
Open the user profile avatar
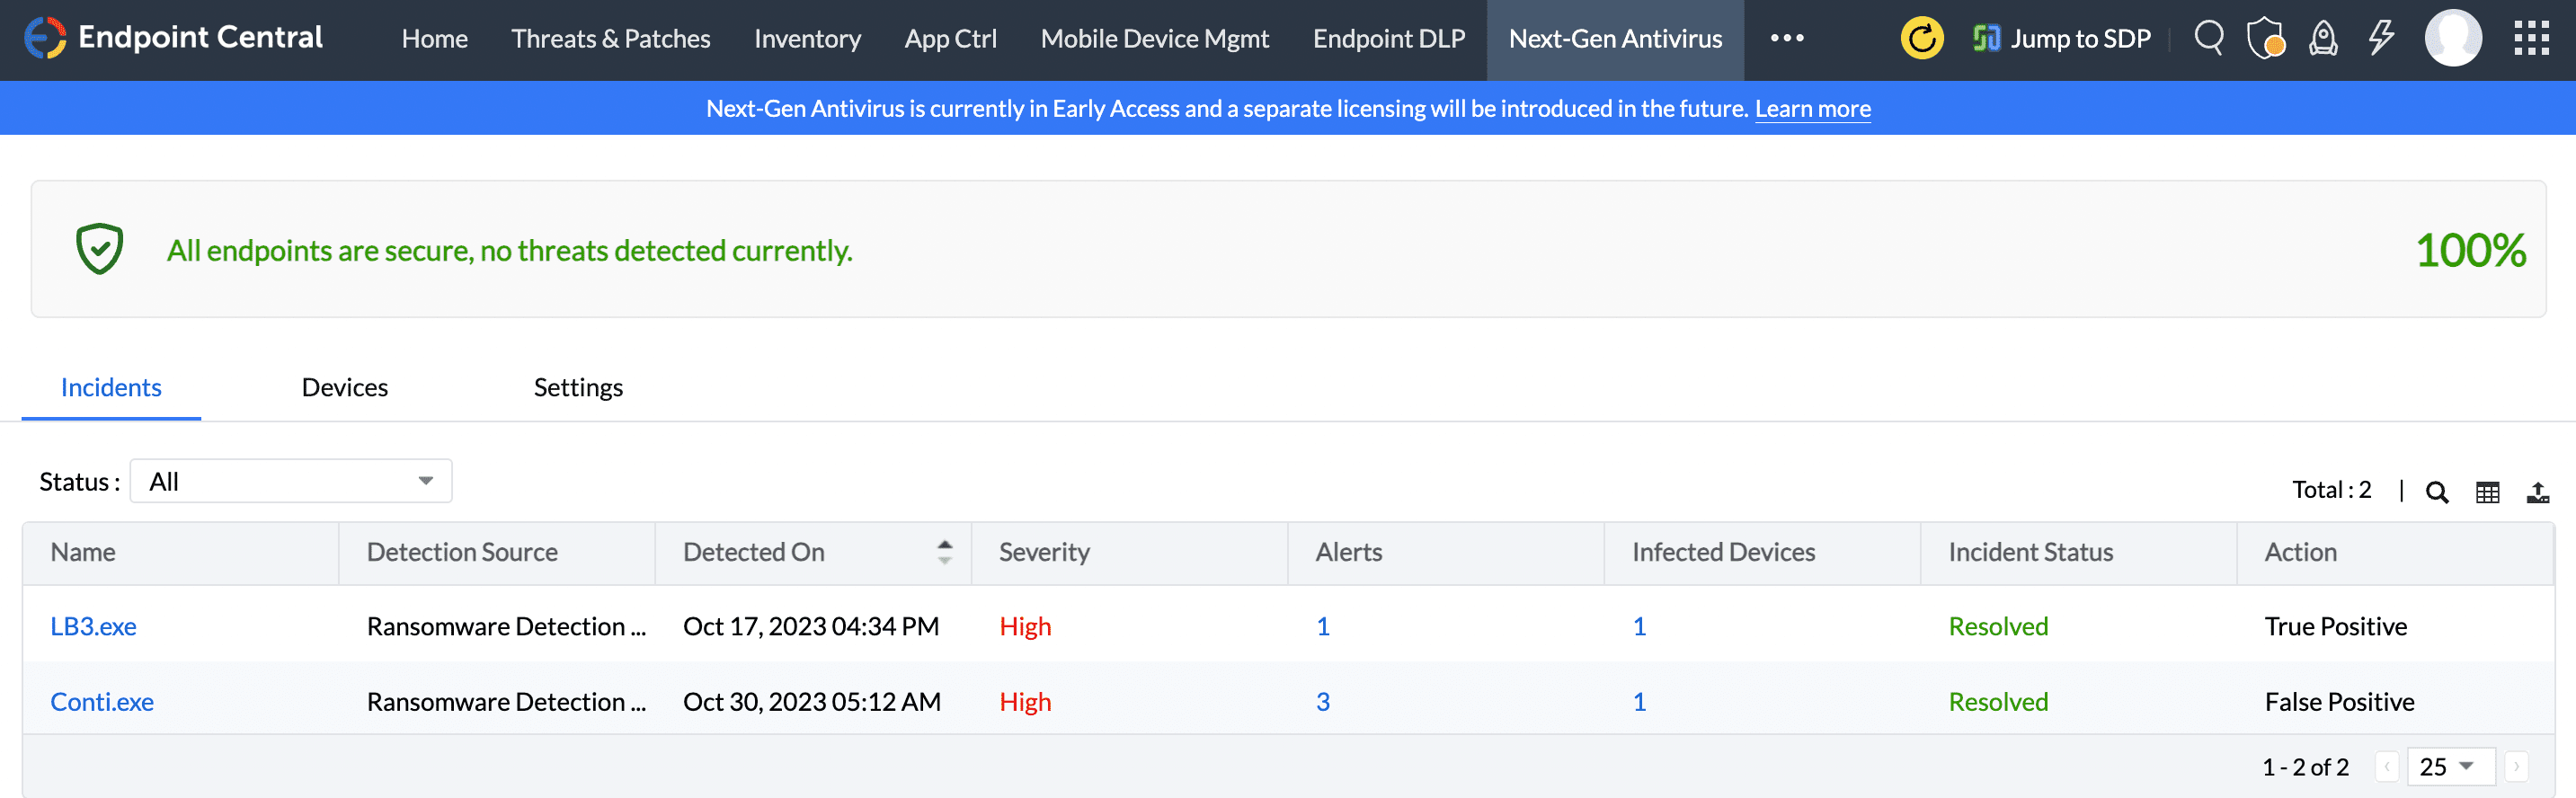click(x=2453, y=39)
